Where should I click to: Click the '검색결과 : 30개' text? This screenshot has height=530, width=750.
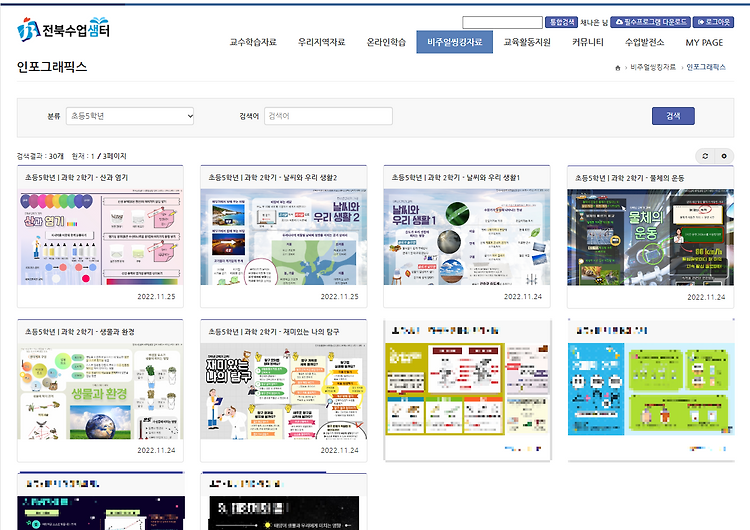point(40,156)
